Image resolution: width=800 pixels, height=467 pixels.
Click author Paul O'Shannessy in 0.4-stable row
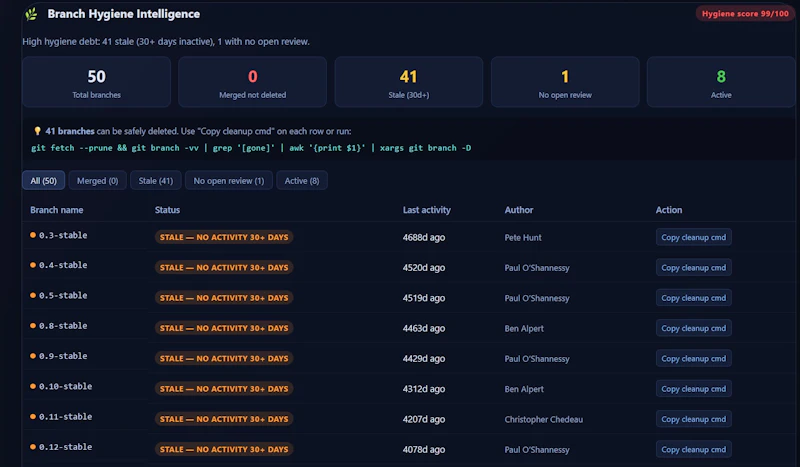pyautogui.click(x=537, y=267)
